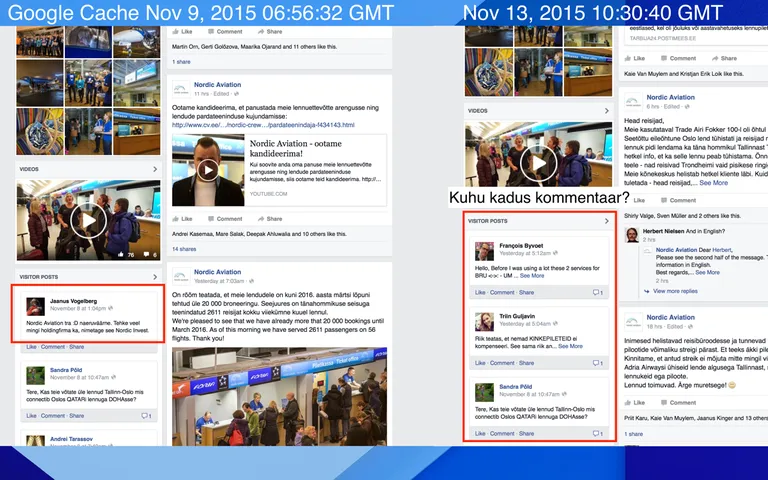
Task: Open Jaanus Vogelberg's profile picture
Action: 35,306
